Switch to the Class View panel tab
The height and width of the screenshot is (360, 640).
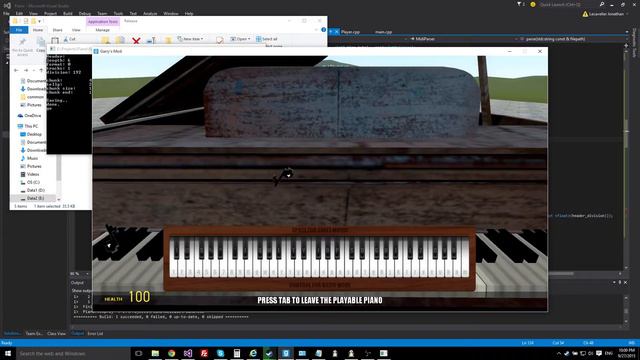tap(56, 334)
